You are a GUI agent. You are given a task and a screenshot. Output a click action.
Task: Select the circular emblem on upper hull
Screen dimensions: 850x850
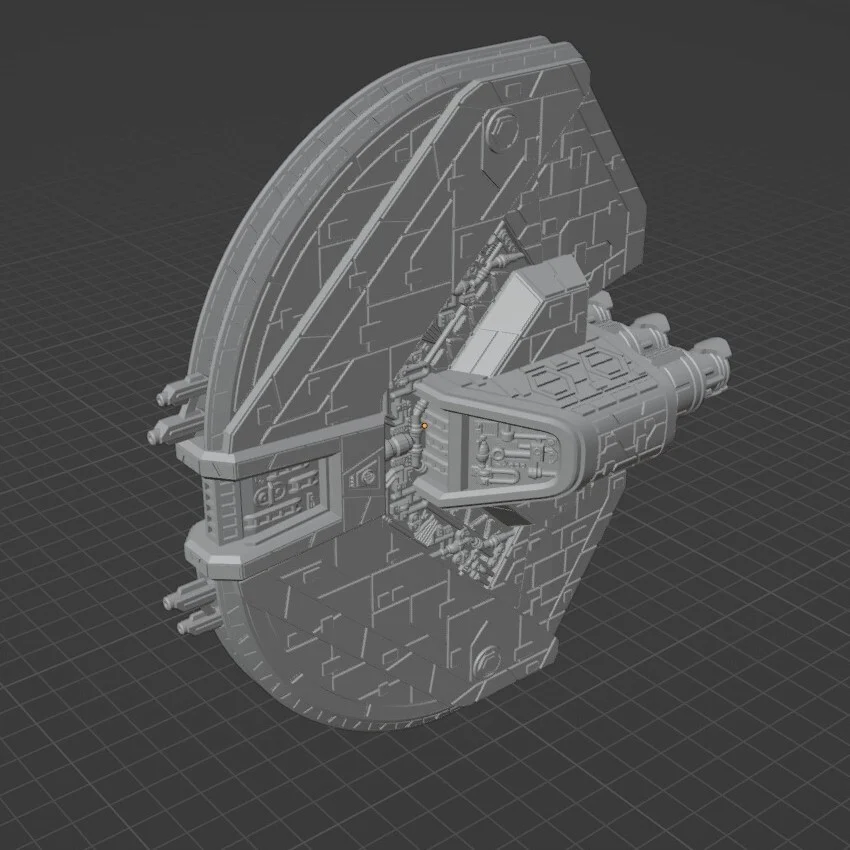point(501,129)
